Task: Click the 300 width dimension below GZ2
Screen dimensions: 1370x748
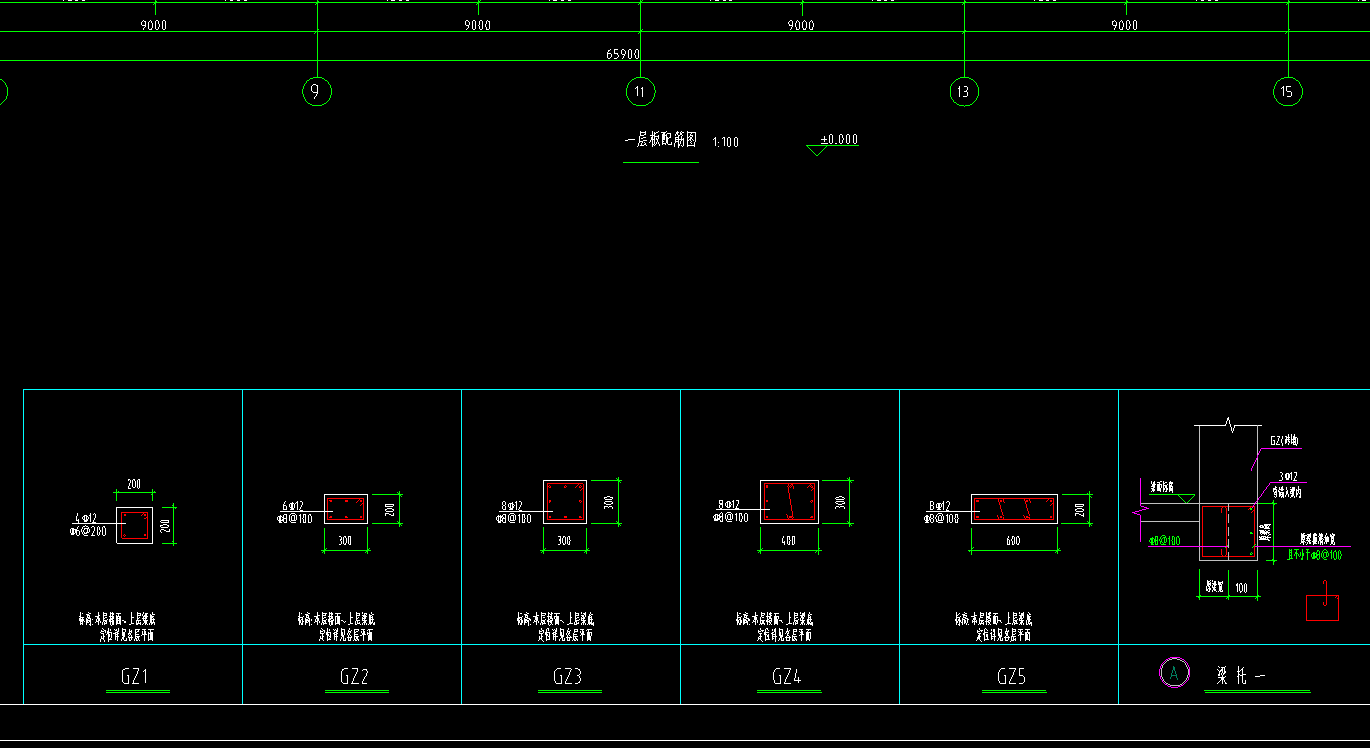Action: click(345, 540)
